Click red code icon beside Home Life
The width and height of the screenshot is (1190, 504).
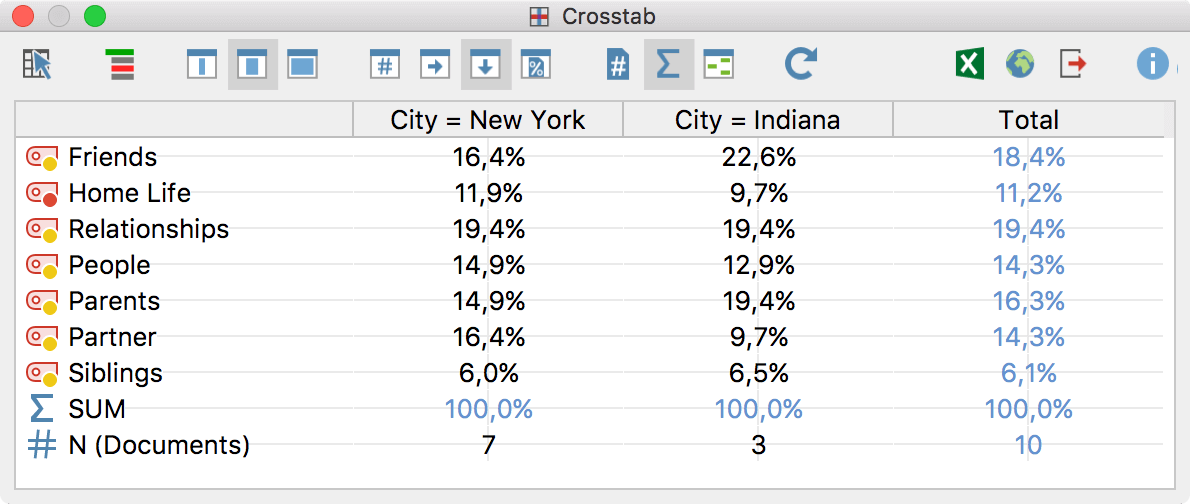(x=42, y=194)
